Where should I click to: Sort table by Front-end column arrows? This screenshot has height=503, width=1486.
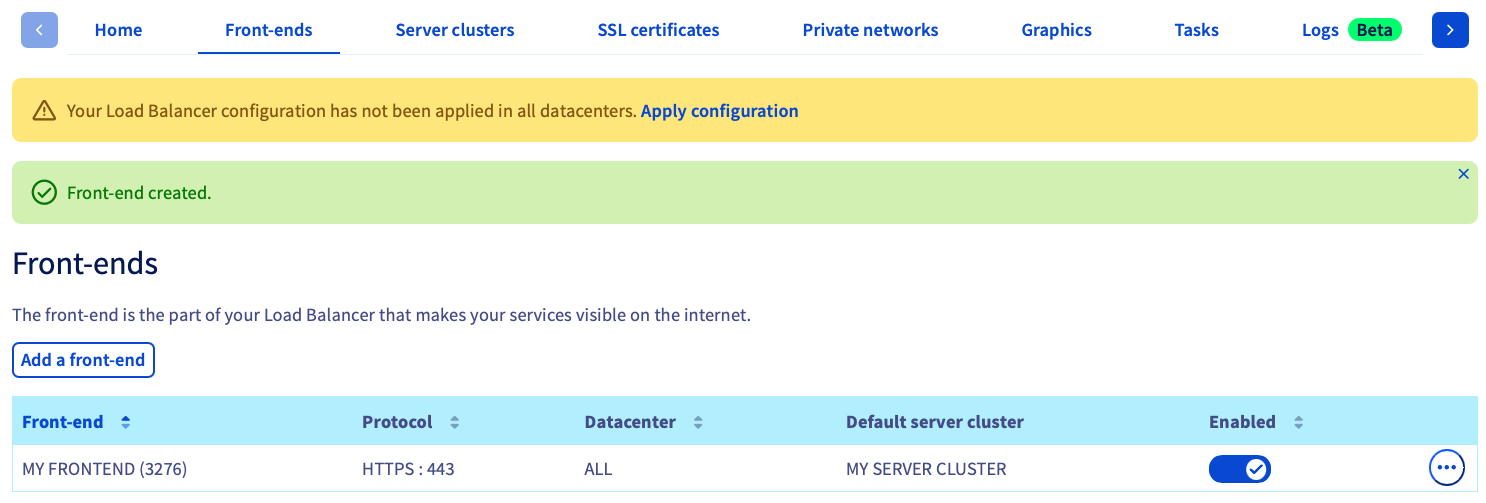[x=125, y=422]
